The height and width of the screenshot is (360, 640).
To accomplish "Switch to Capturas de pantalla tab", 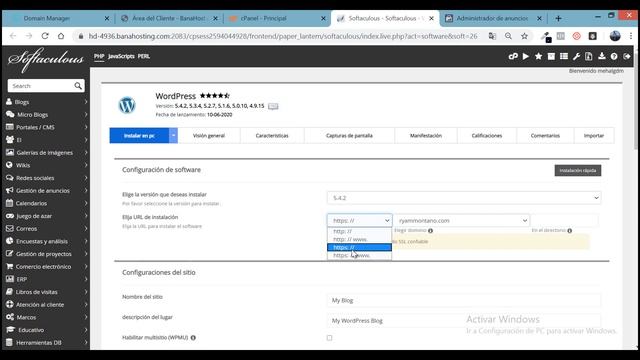I will [x=349, y=136].
